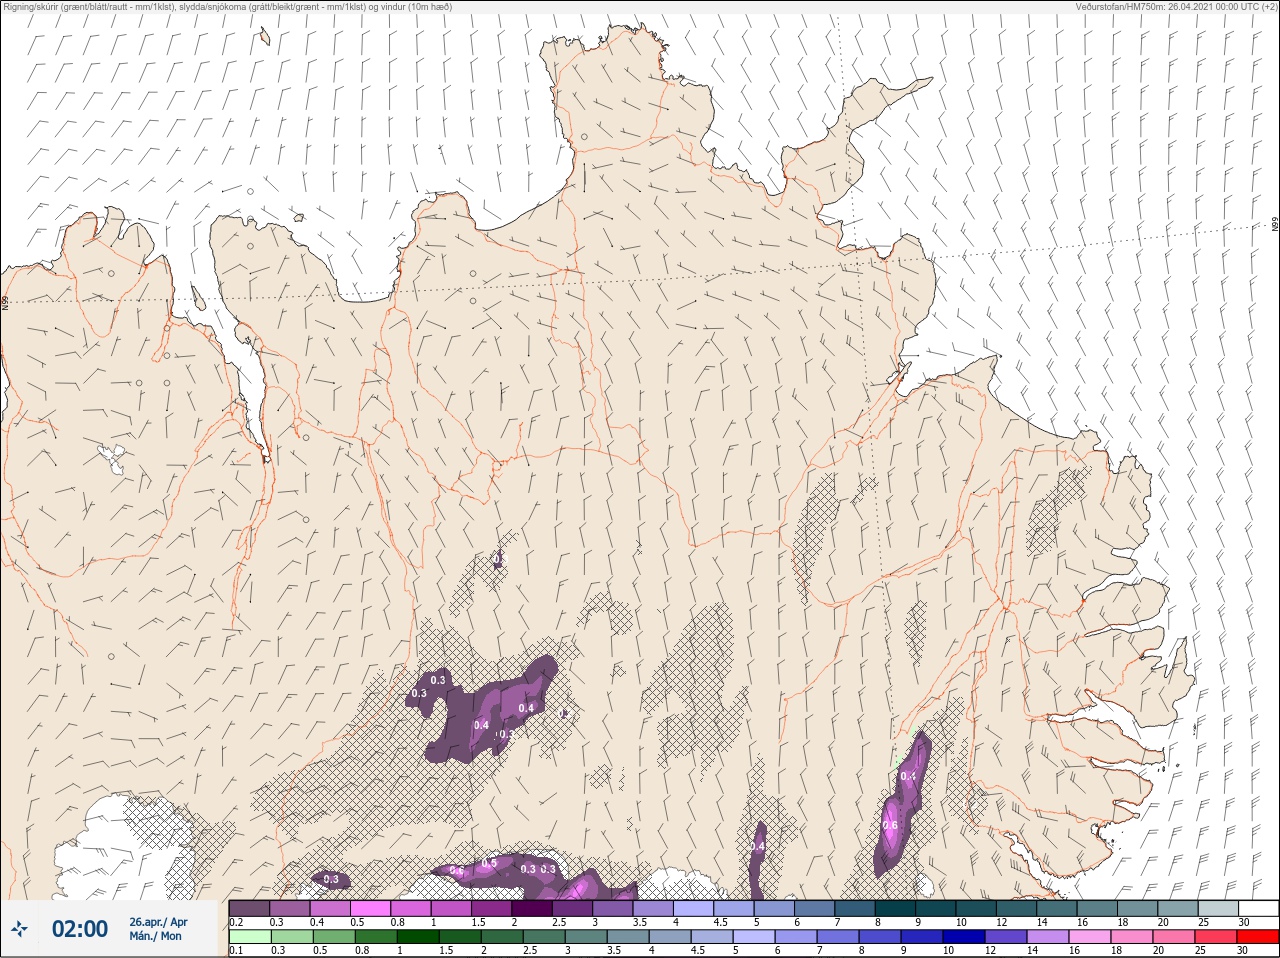Select the date text '26.apr./ Apr'

tap(158, 922)
